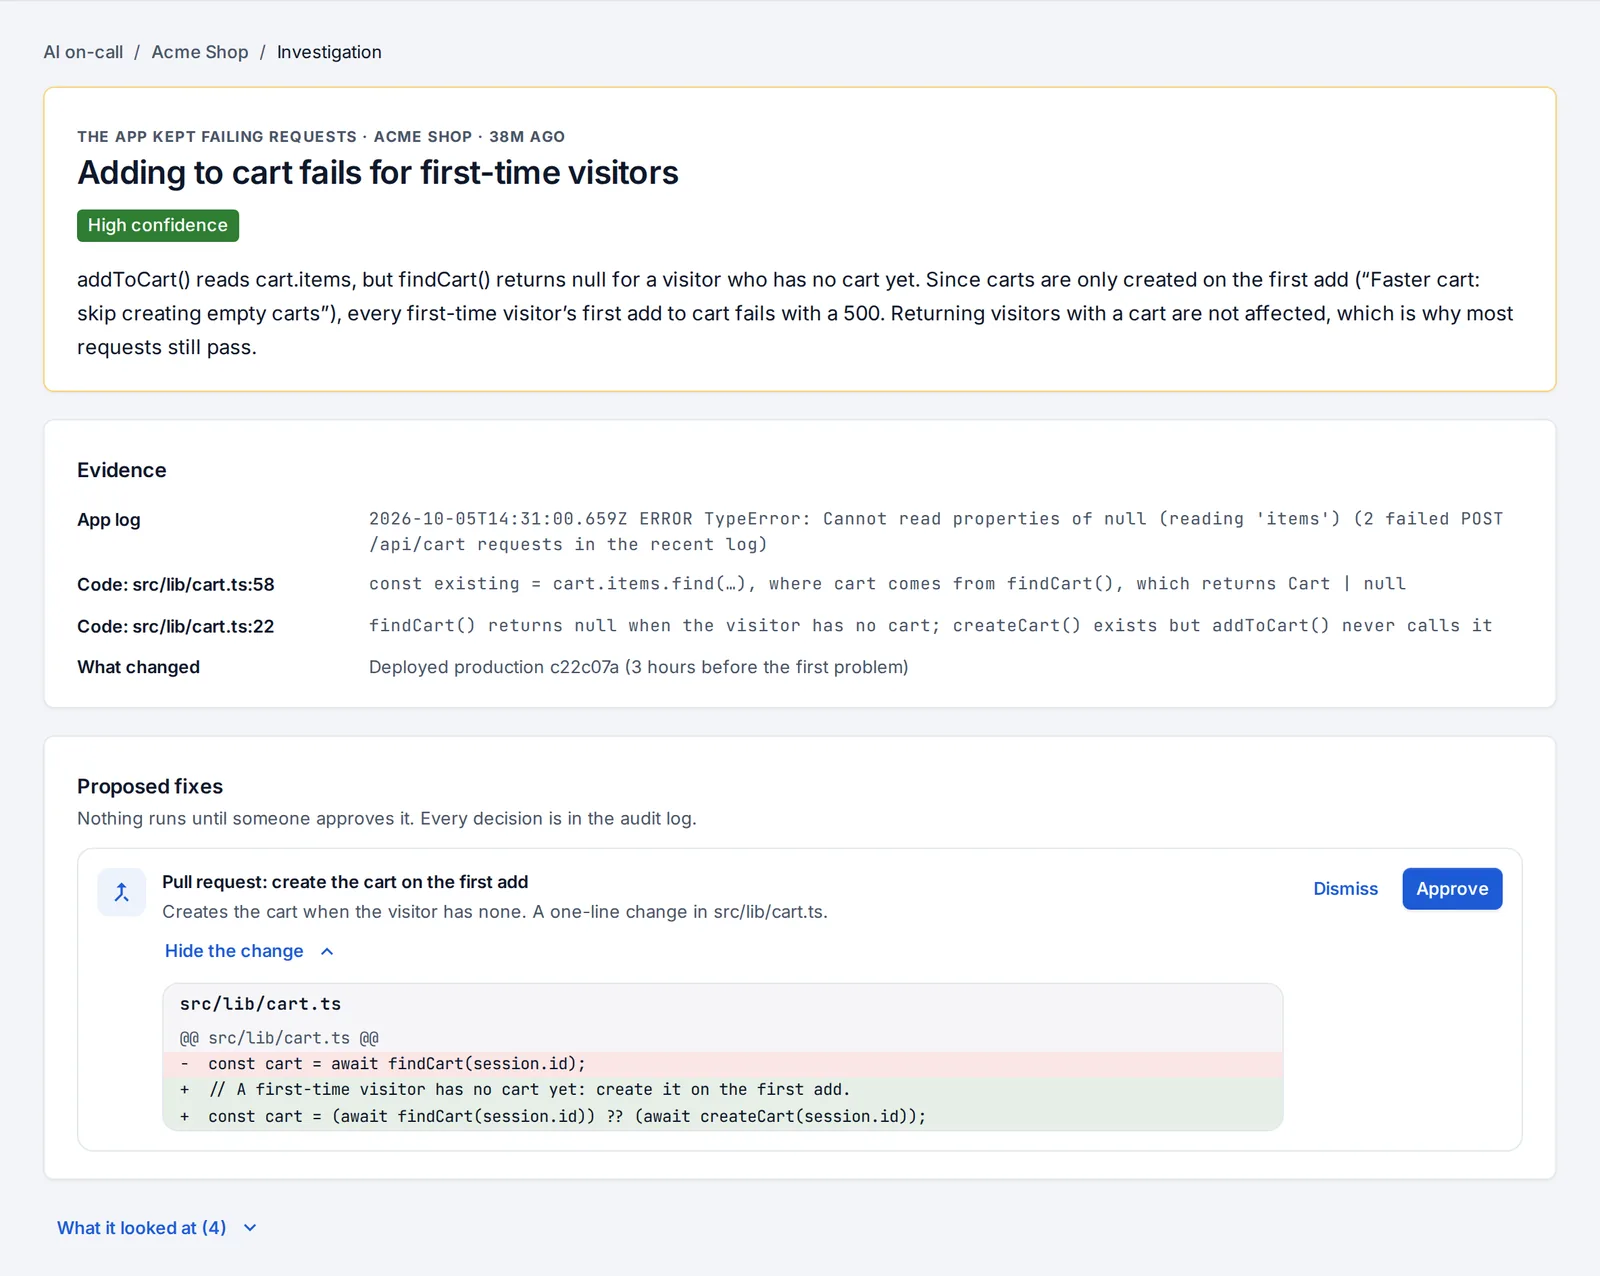The image size is (1600, 1276).
Task: Click the root cause summary paragraph
Action: coord(796,313)
